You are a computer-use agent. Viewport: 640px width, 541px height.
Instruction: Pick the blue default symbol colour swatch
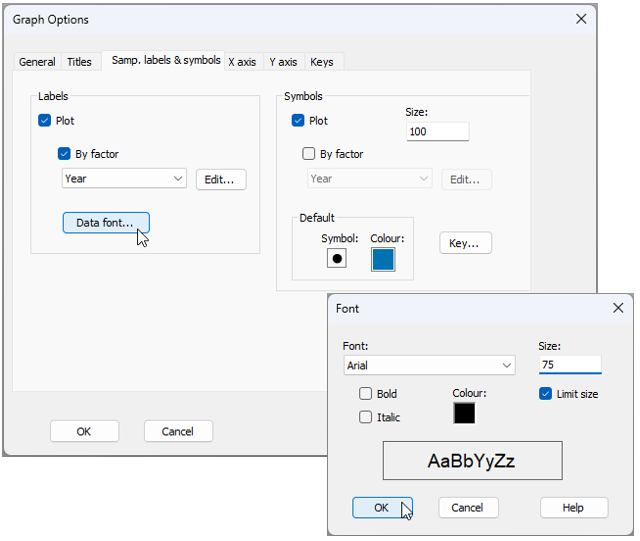[383, 259]
